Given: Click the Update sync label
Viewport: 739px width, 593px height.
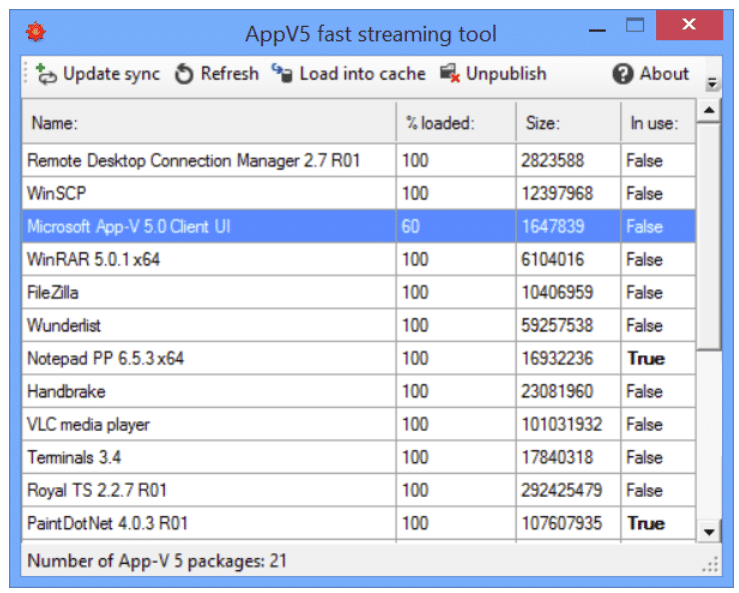Looking at the screenshot, I should (x=111, y=74).
